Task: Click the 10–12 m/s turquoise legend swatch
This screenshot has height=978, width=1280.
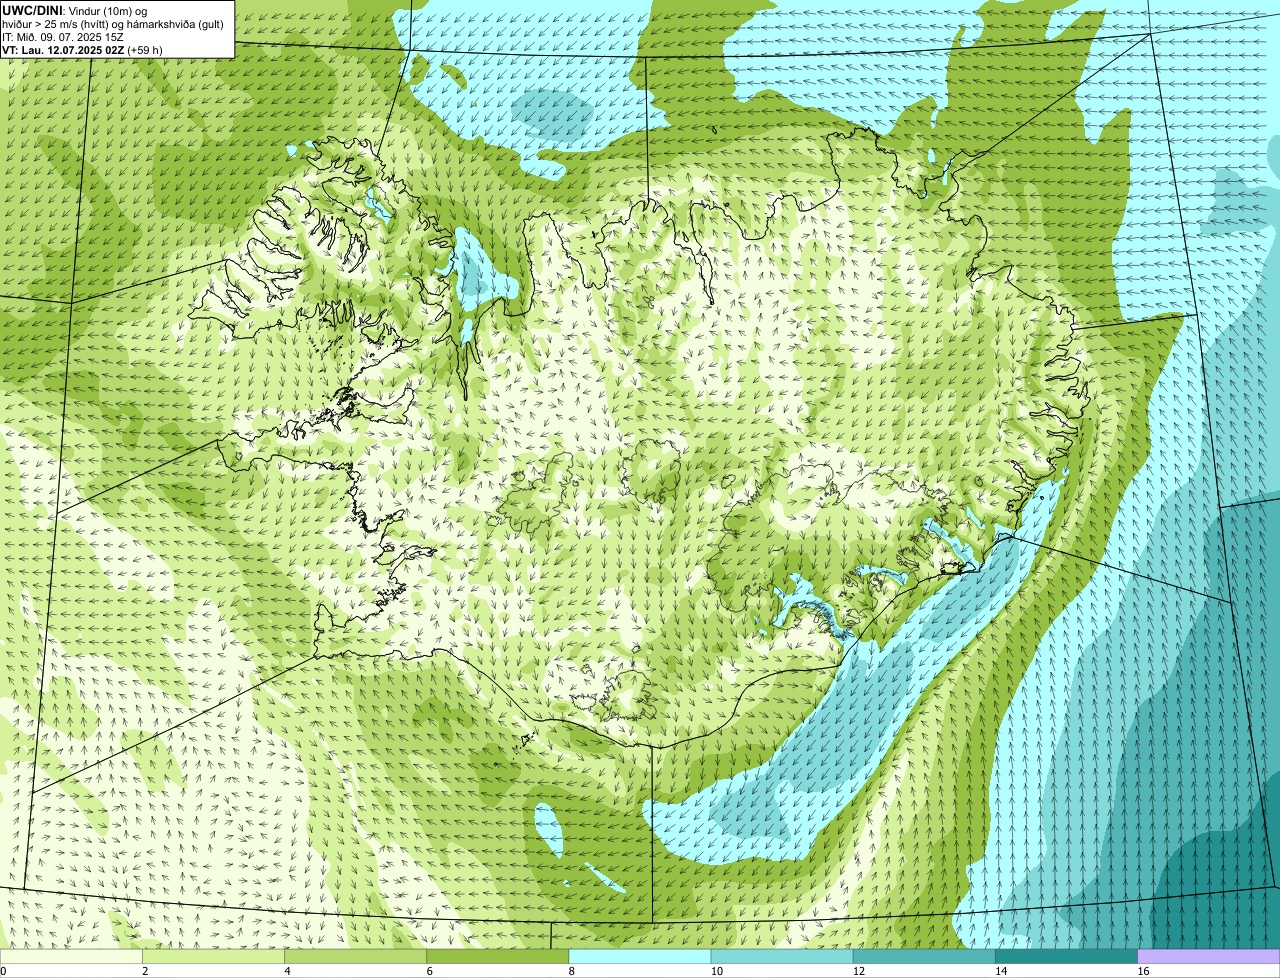Action: [782, 956]
